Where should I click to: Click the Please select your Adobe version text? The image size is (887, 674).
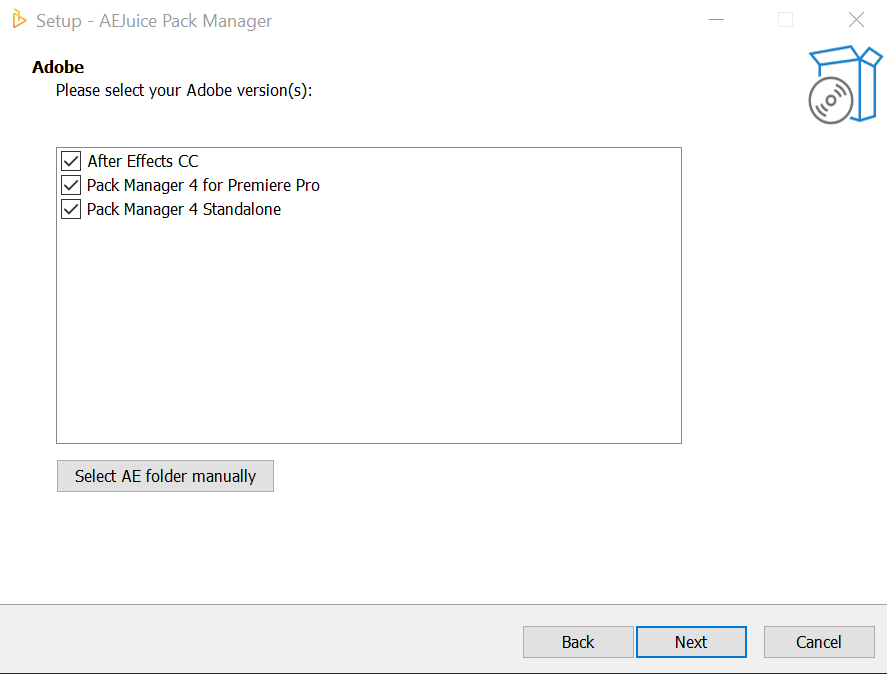(184, 90)
